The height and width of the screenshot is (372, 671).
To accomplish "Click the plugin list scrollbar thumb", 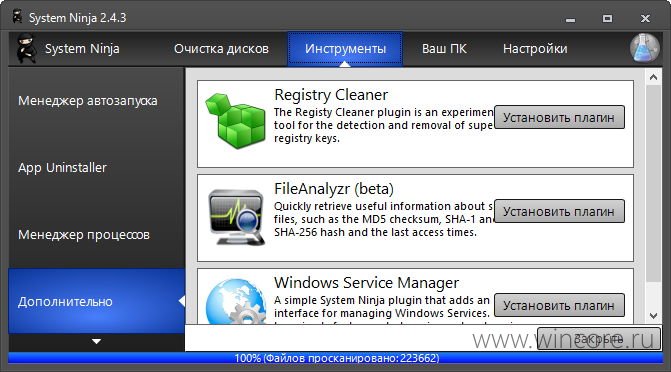I will (653, 183).
